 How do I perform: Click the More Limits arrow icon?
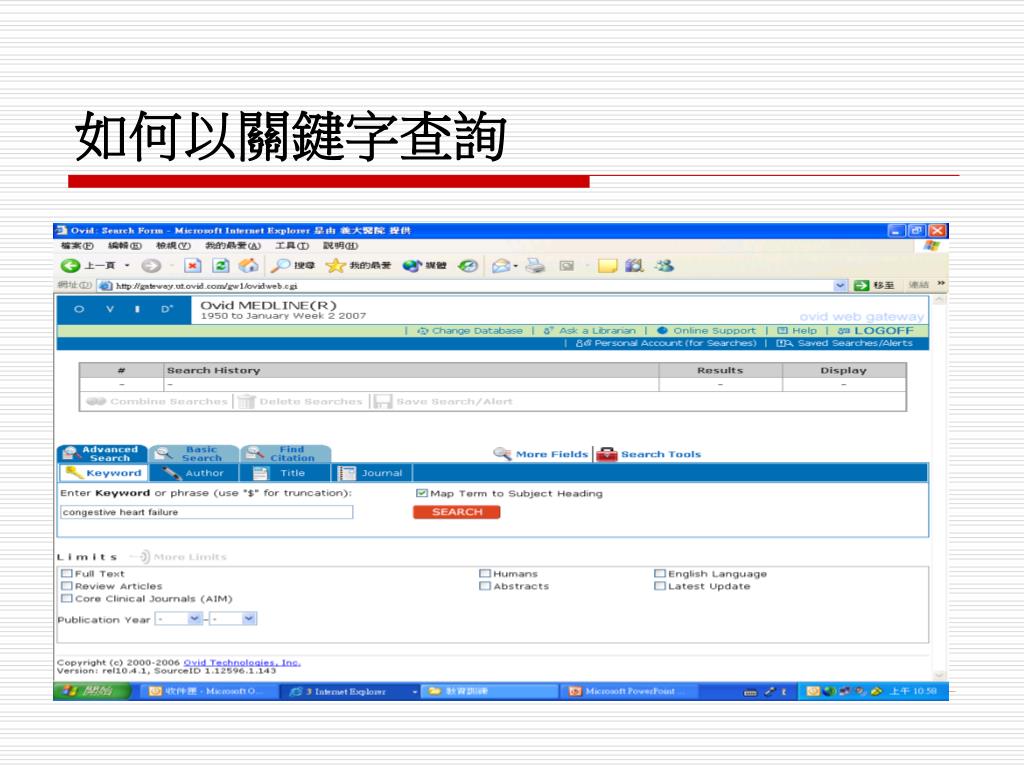[142, 556]
